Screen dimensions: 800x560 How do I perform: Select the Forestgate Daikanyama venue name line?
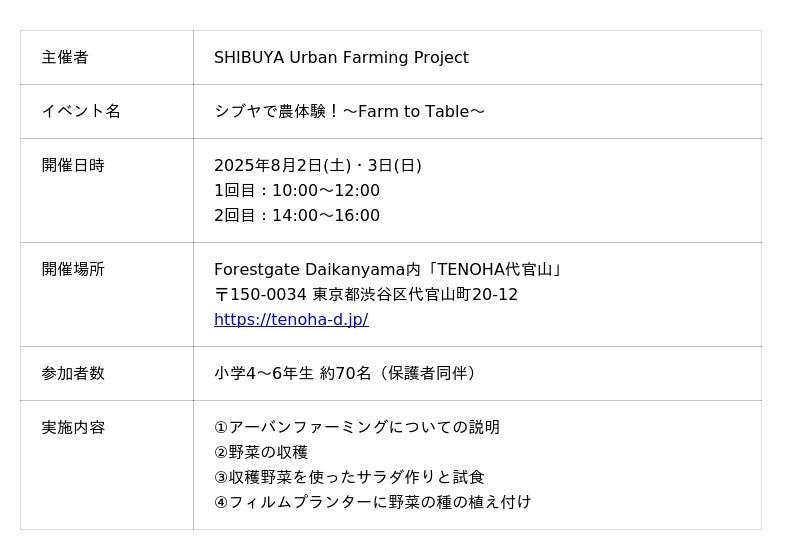[x=389, y=270]
